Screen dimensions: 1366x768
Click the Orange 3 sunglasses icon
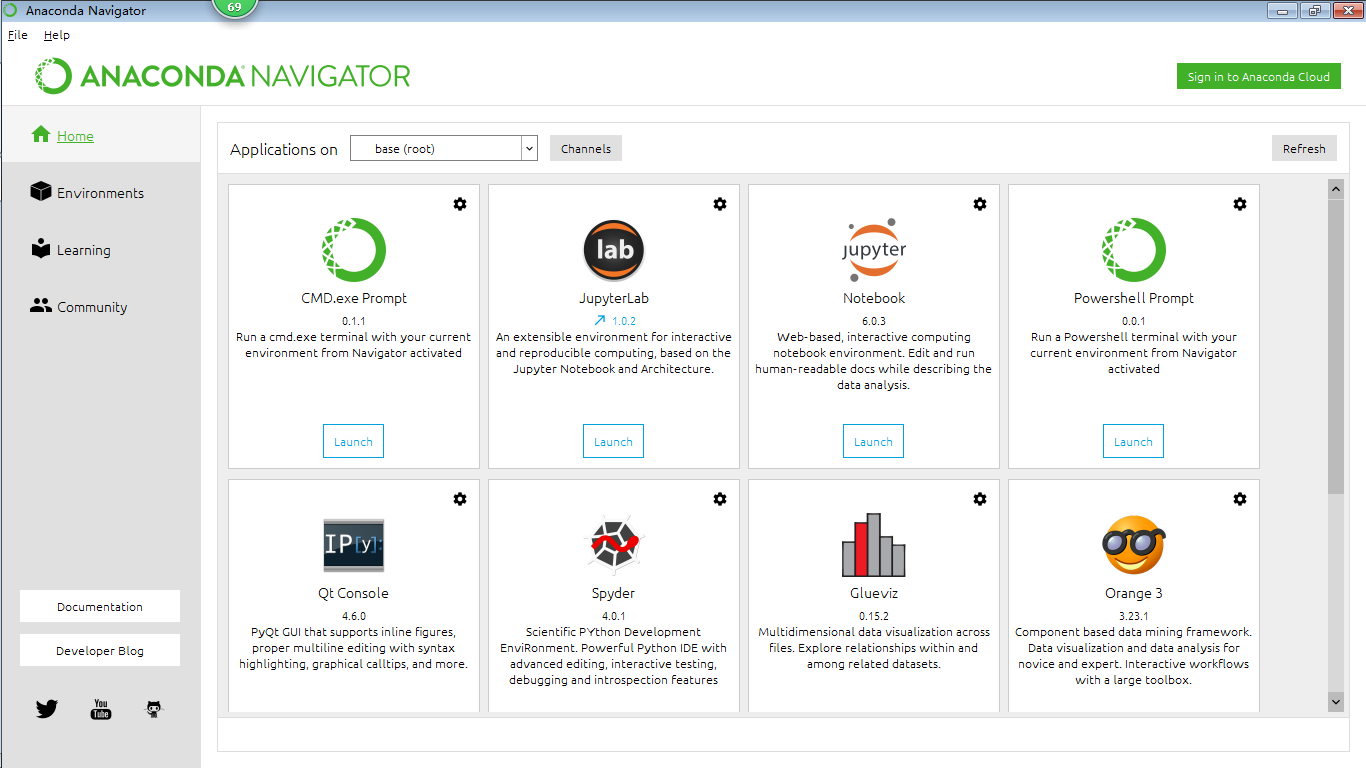(1134, 545)
